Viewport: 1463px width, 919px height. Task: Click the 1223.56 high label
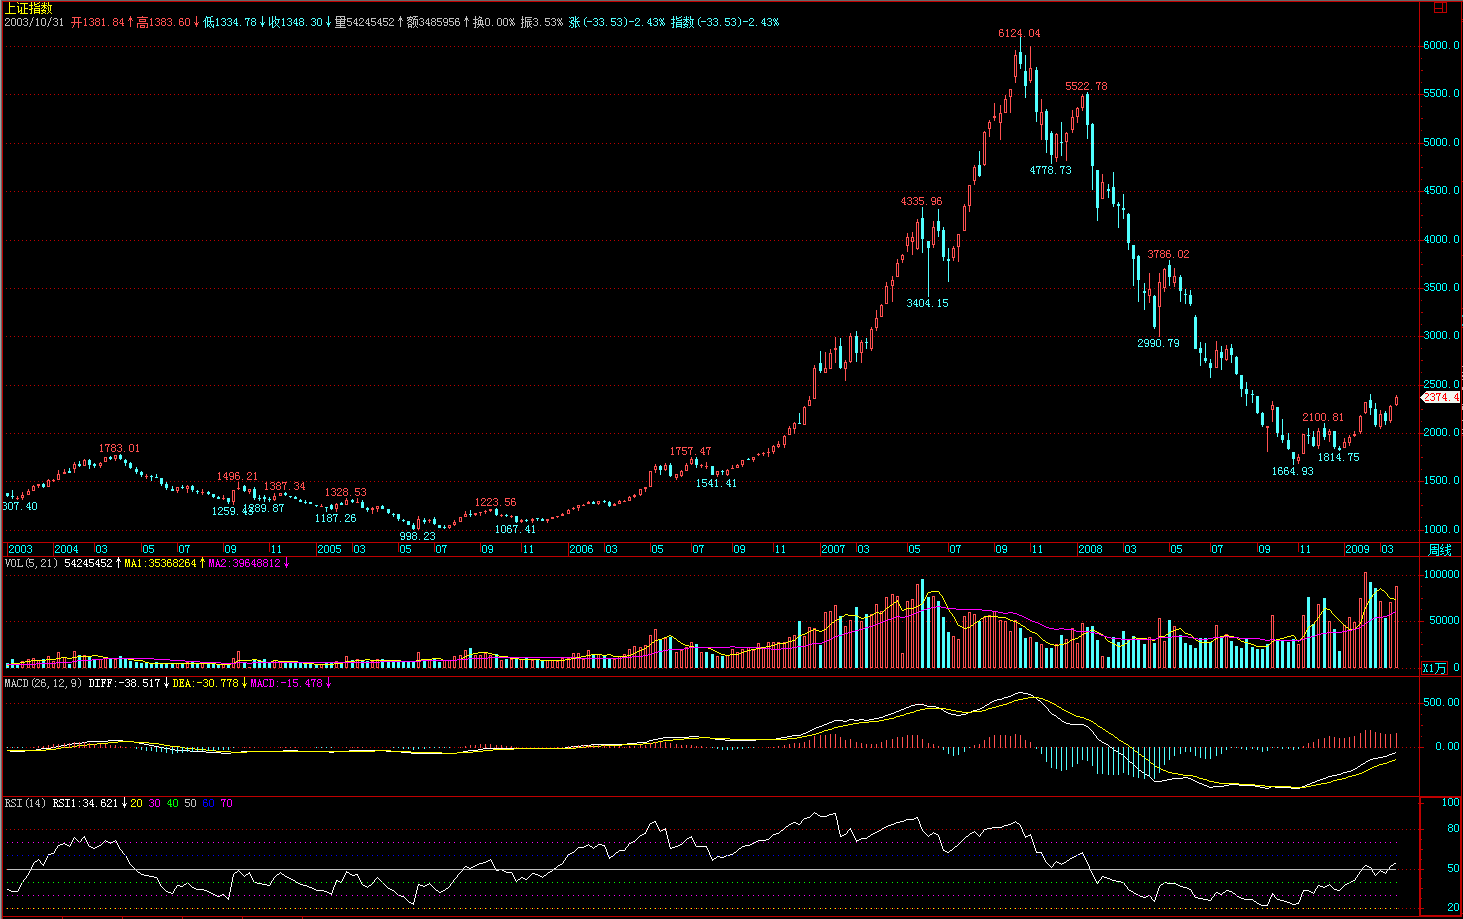pyautogui.click(x=495, y=503)
